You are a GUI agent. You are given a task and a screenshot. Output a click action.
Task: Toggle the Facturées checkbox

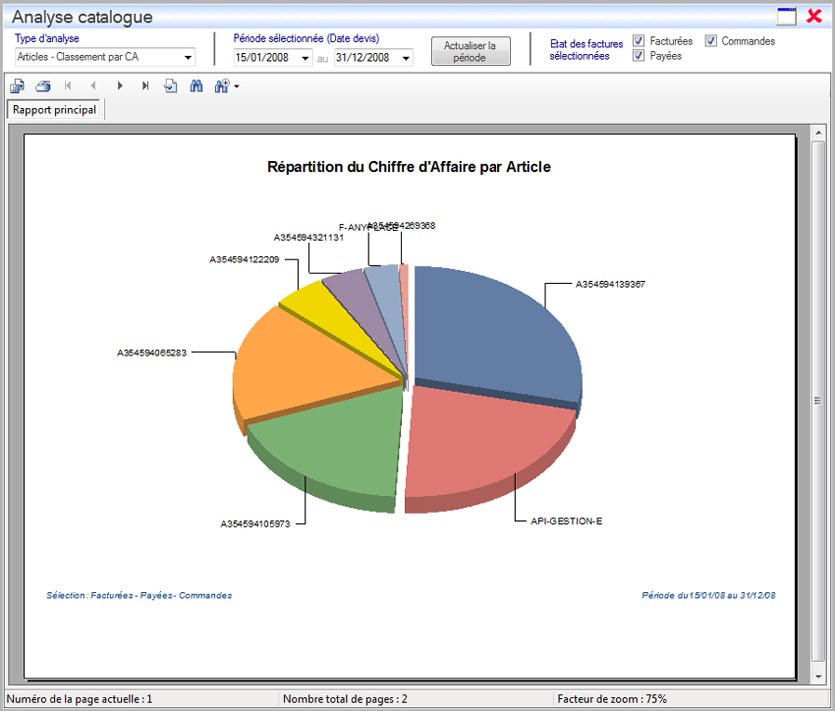[638, 41]
